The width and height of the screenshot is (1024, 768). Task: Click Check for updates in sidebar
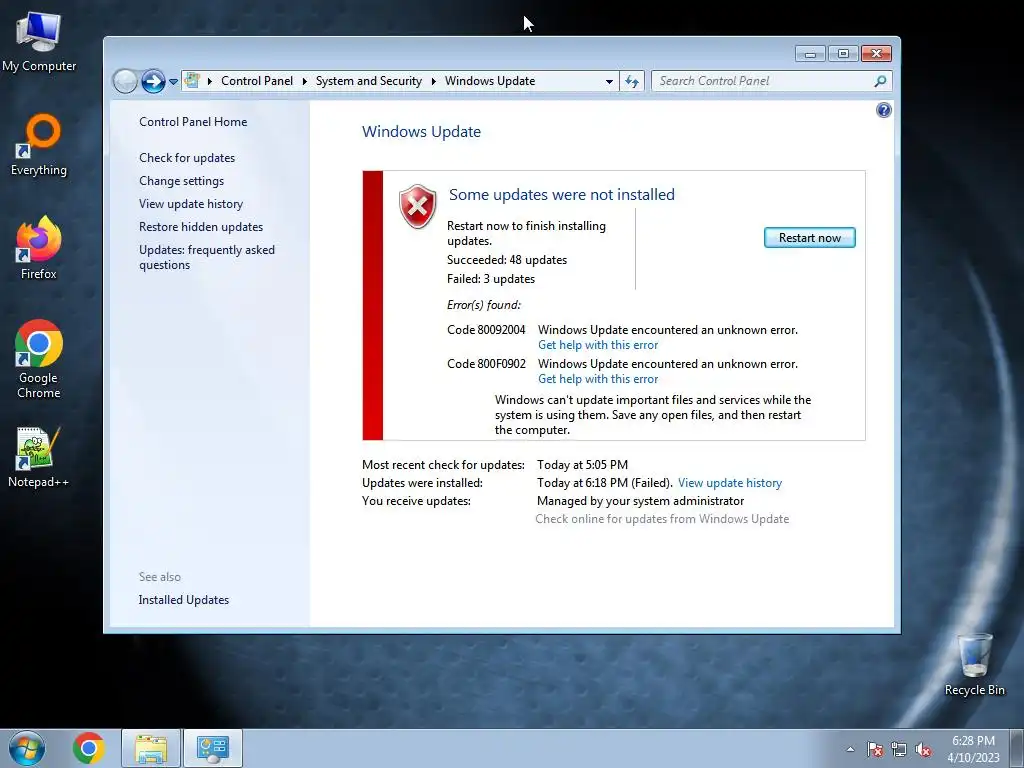coord(187,157)
